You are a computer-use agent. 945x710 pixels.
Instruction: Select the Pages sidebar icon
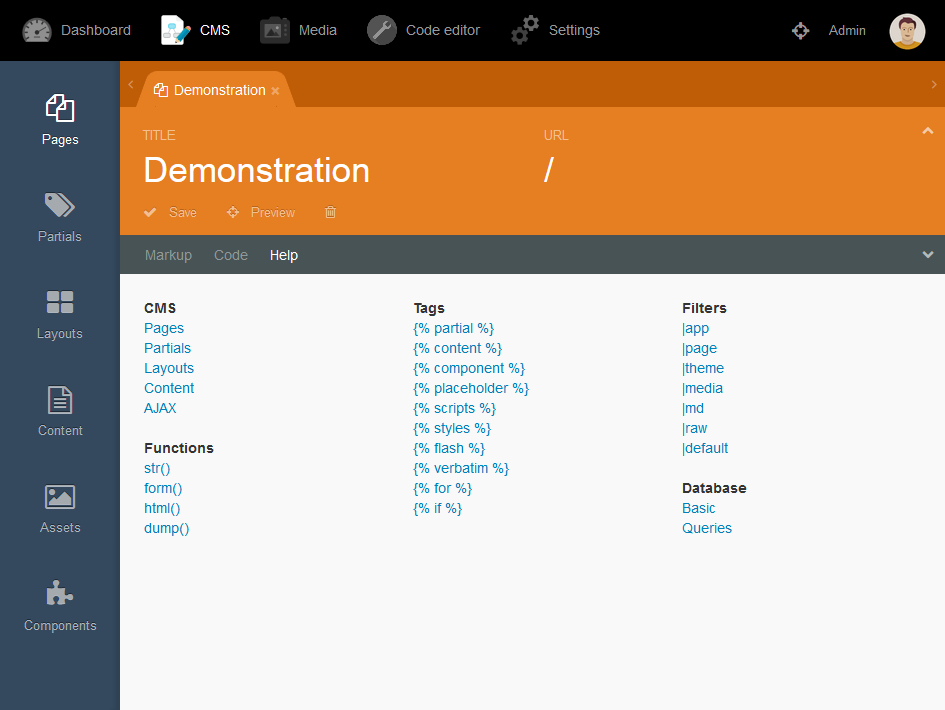[60, 108]
